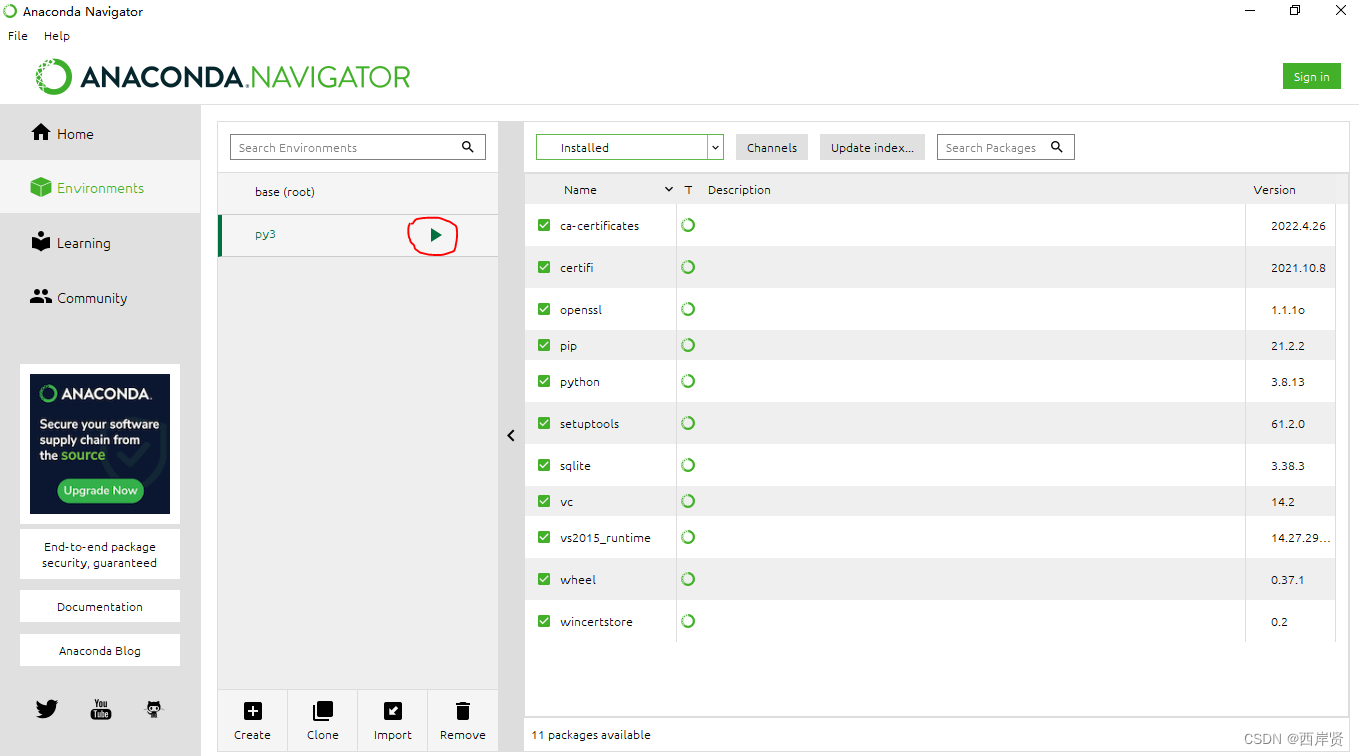Click the Learning reader icon

pyautogui.click(x=41, y=242)
